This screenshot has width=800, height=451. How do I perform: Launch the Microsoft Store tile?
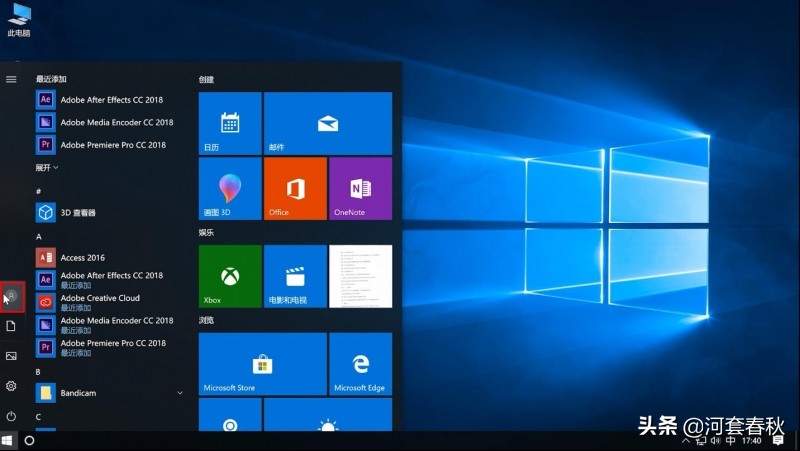pos(262,364)
